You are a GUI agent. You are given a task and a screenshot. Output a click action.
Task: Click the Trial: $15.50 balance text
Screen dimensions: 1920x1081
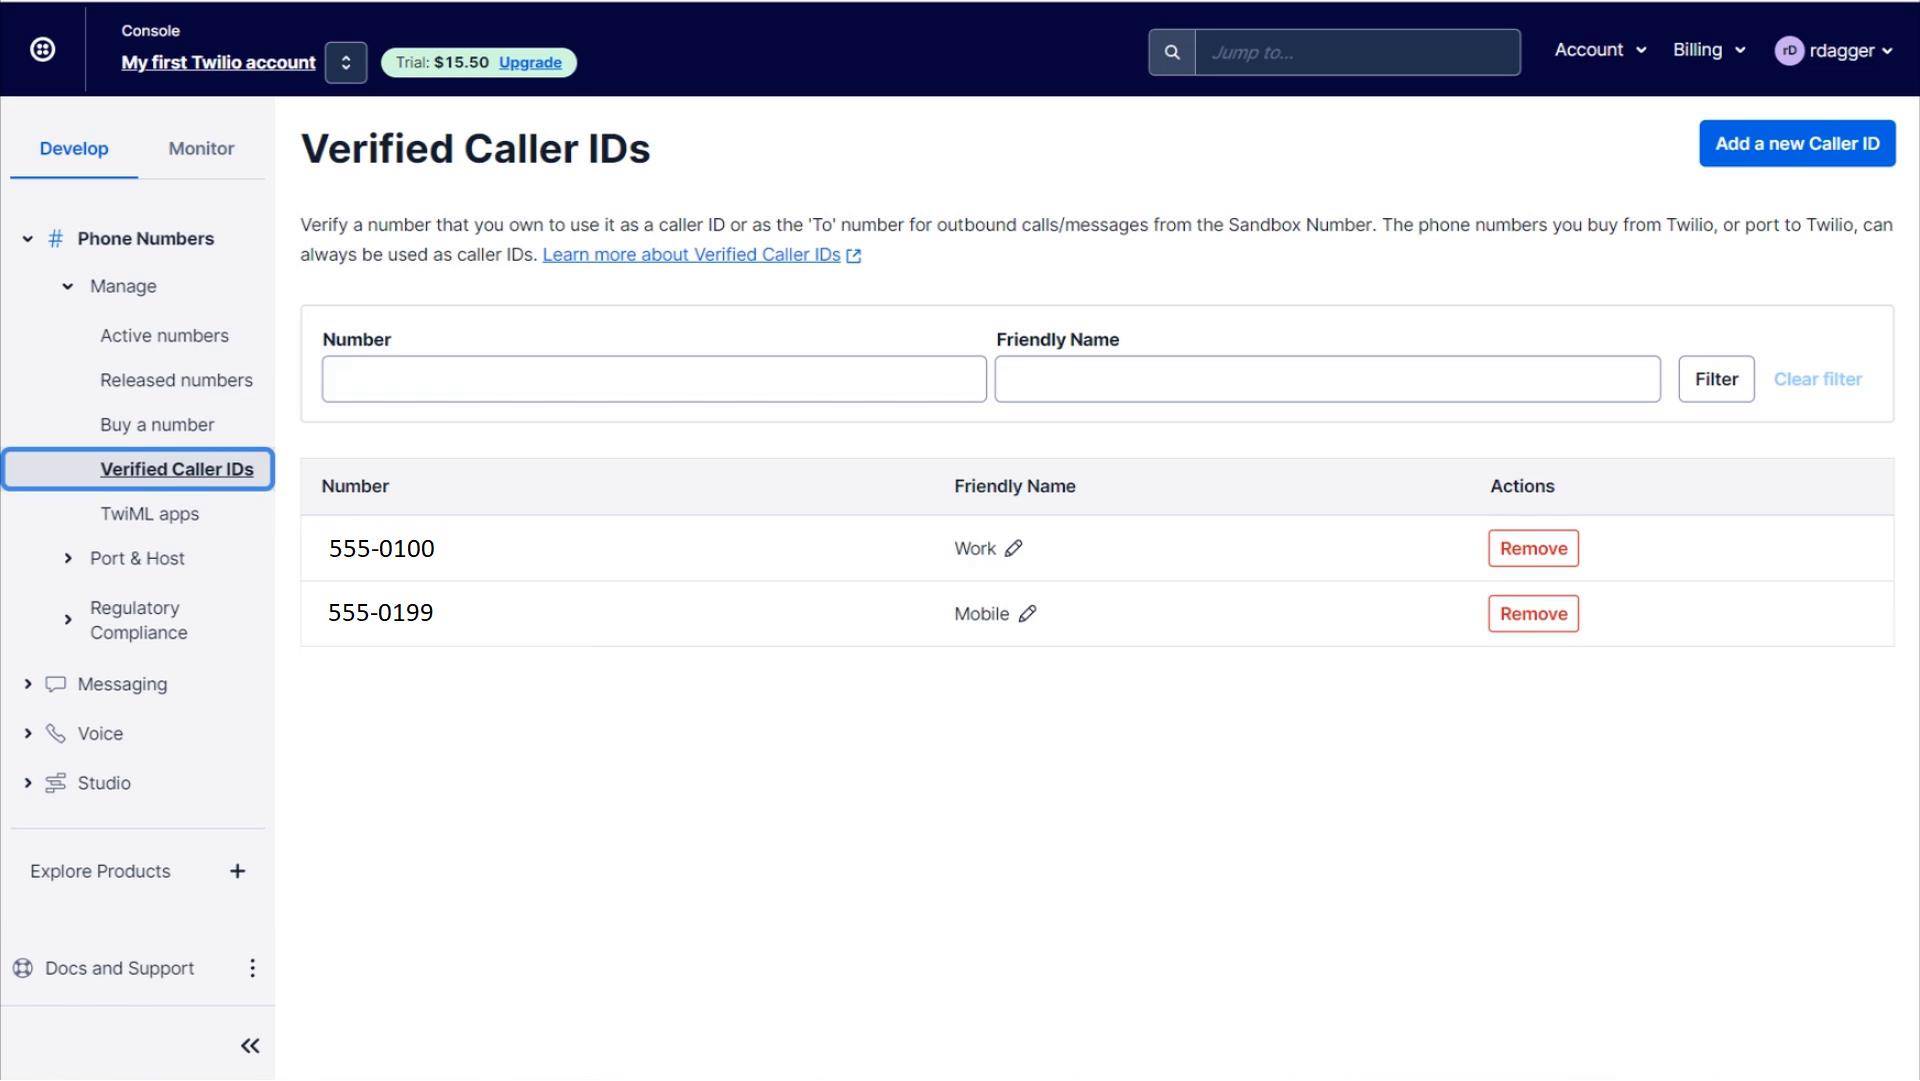pos(442,62)
